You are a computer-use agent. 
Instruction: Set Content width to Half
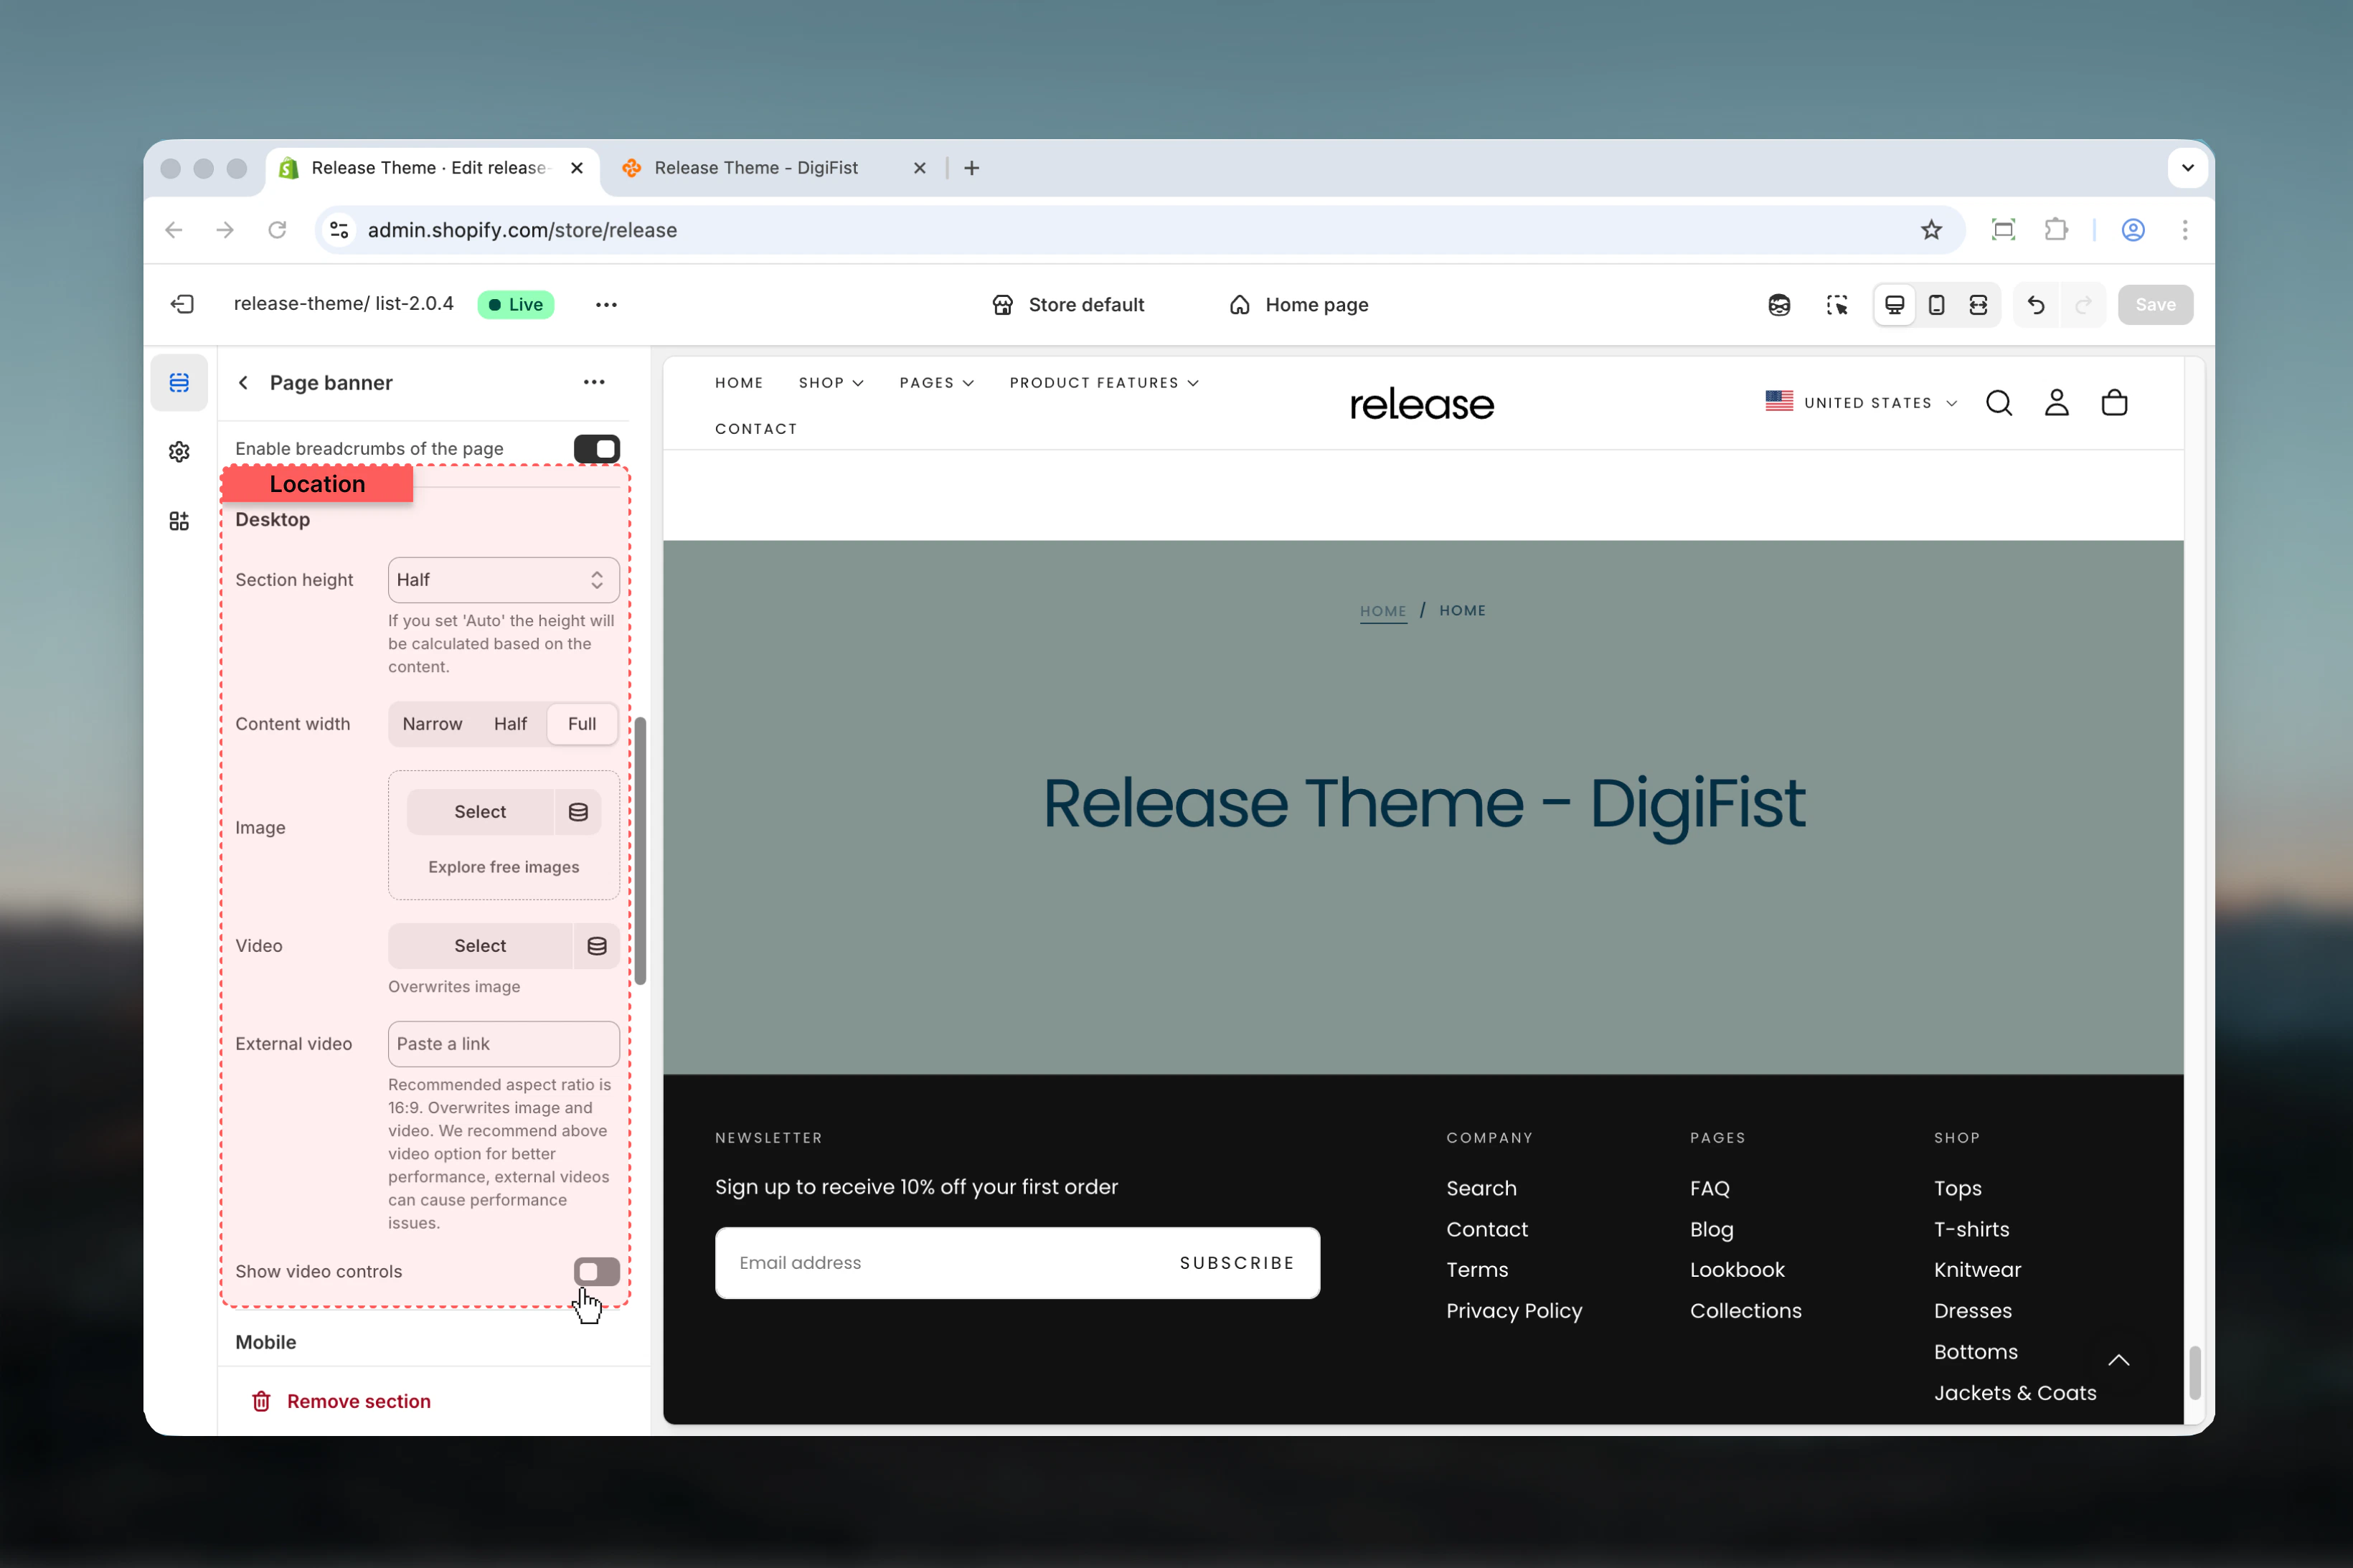510,724
